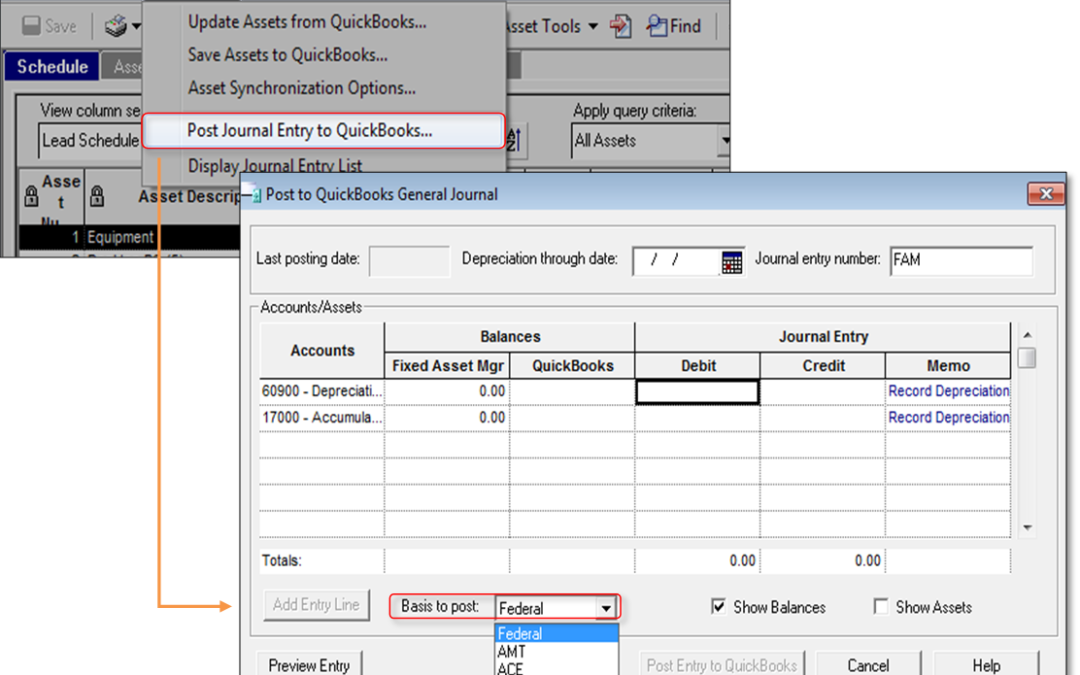The width and height of the screenshot is (1080, 675).
Task: Select the 60900 - Depreciation account row
Action: [322, 391]
